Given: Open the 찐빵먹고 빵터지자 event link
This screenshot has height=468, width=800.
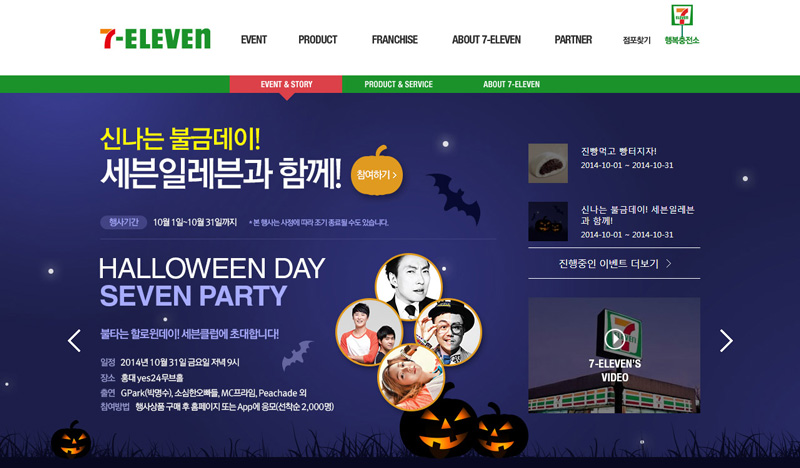Looking at the screenshot, I should pyautogui.click(x=618, y=152).
